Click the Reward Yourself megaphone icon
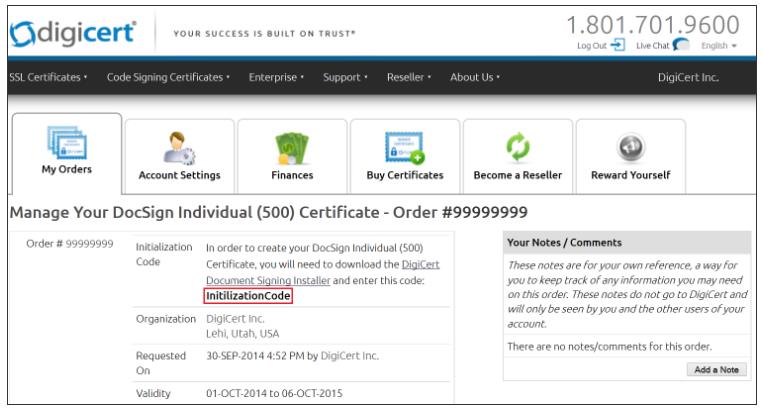This screenshot has width=762, height=410. click(x=630, y=147)
